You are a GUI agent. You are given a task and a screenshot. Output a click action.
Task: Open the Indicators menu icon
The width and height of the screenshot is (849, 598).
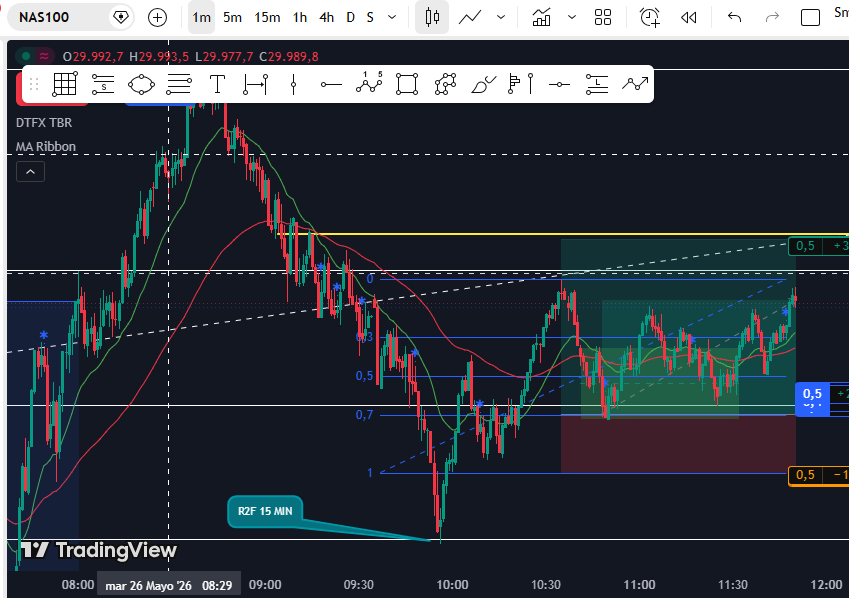coord(541,17)
